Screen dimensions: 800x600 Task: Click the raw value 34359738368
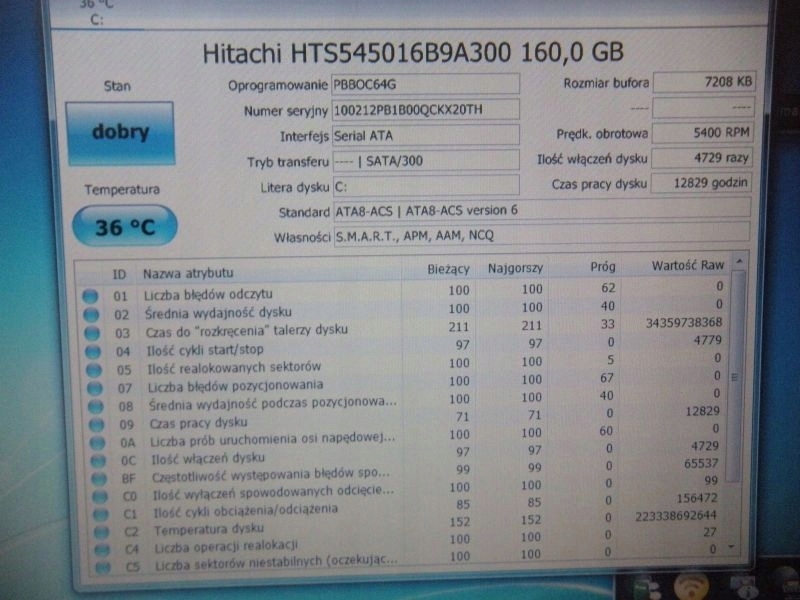684,322
